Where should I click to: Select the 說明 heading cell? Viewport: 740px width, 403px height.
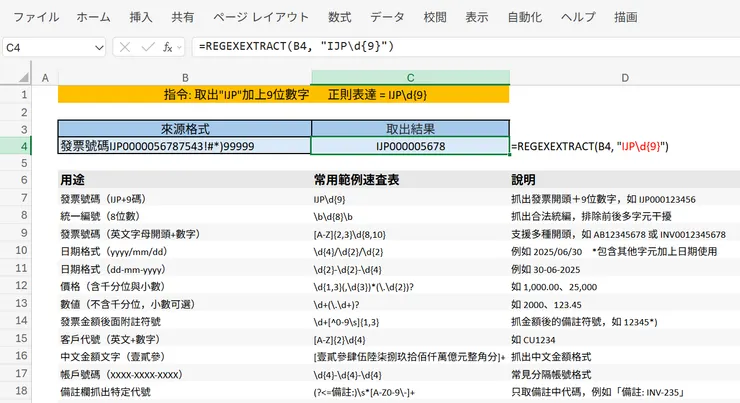625,180
